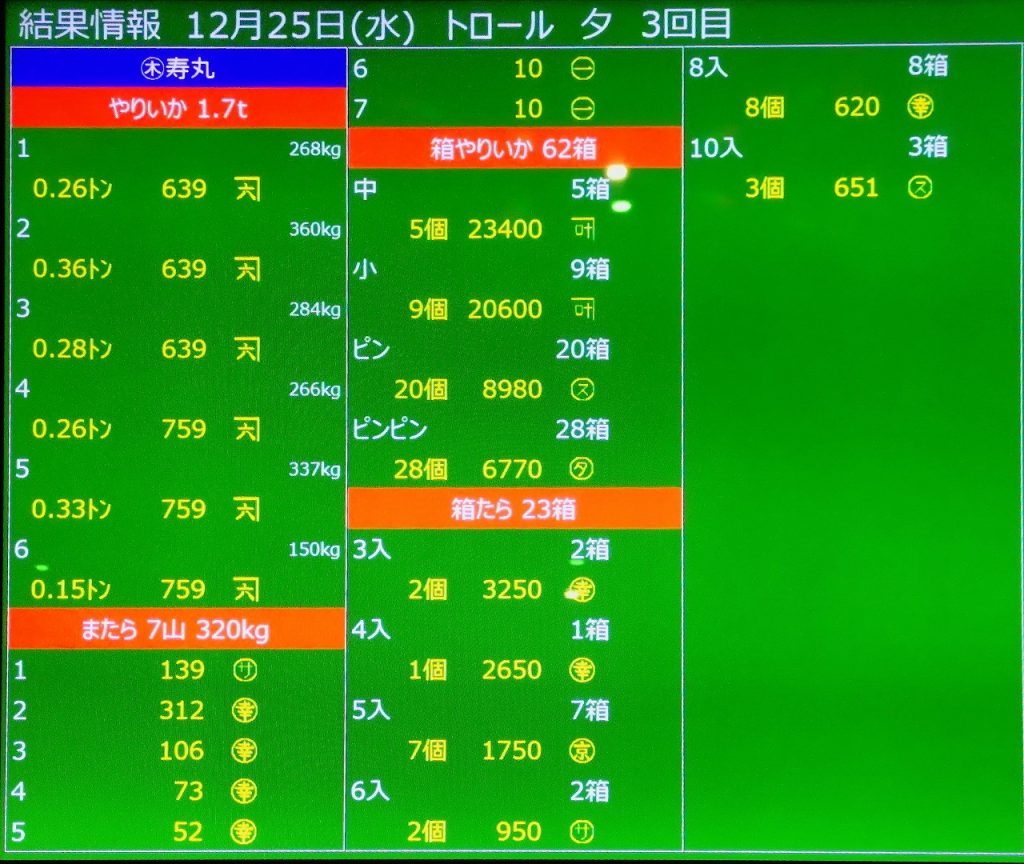Click the circled buyer mark beside price 8980
The width and height of the screenshot is (1024, 864).
(581, 389)
